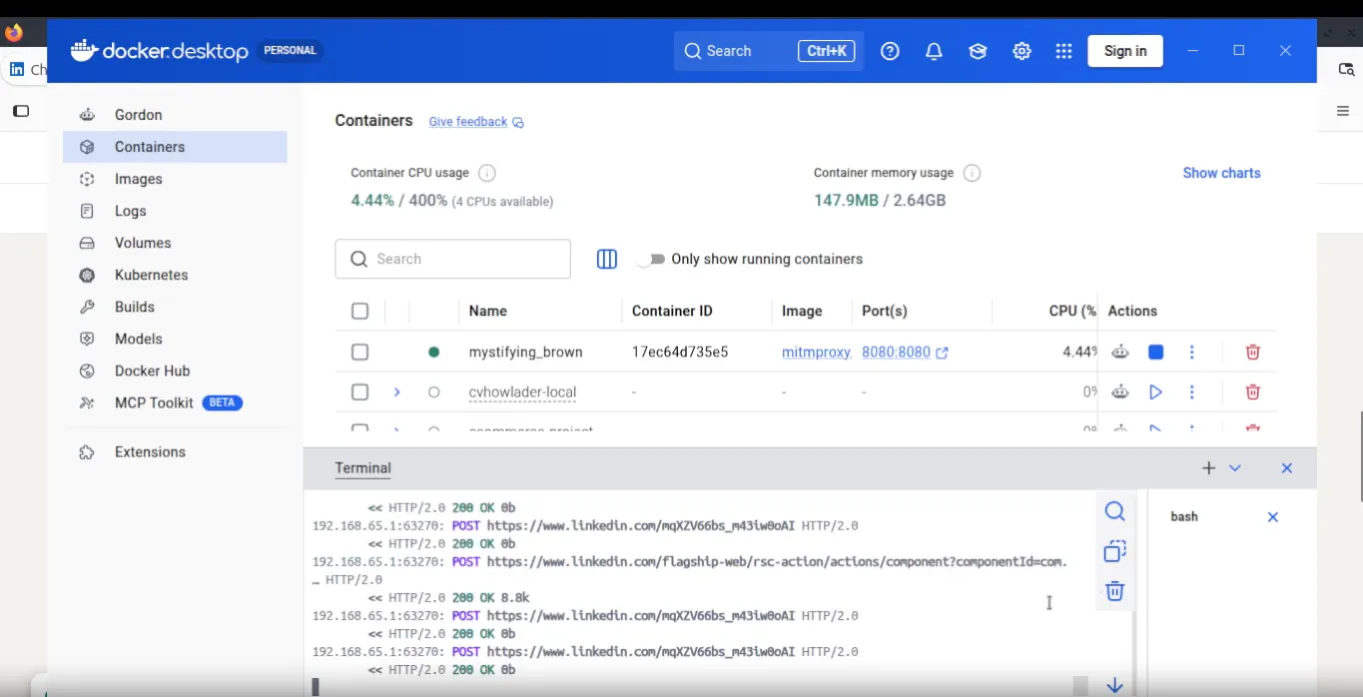Check the cvhowlader-local row checkbox

360,392
